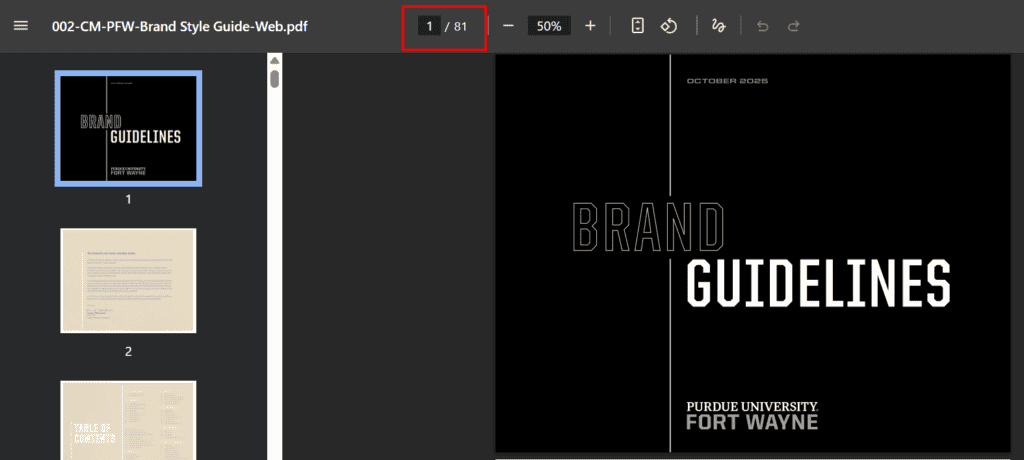The width and height of the screenshot is (1024, 460).
Task: Click the Purdue University Fort Wayne logo
Action: (752, 416)
